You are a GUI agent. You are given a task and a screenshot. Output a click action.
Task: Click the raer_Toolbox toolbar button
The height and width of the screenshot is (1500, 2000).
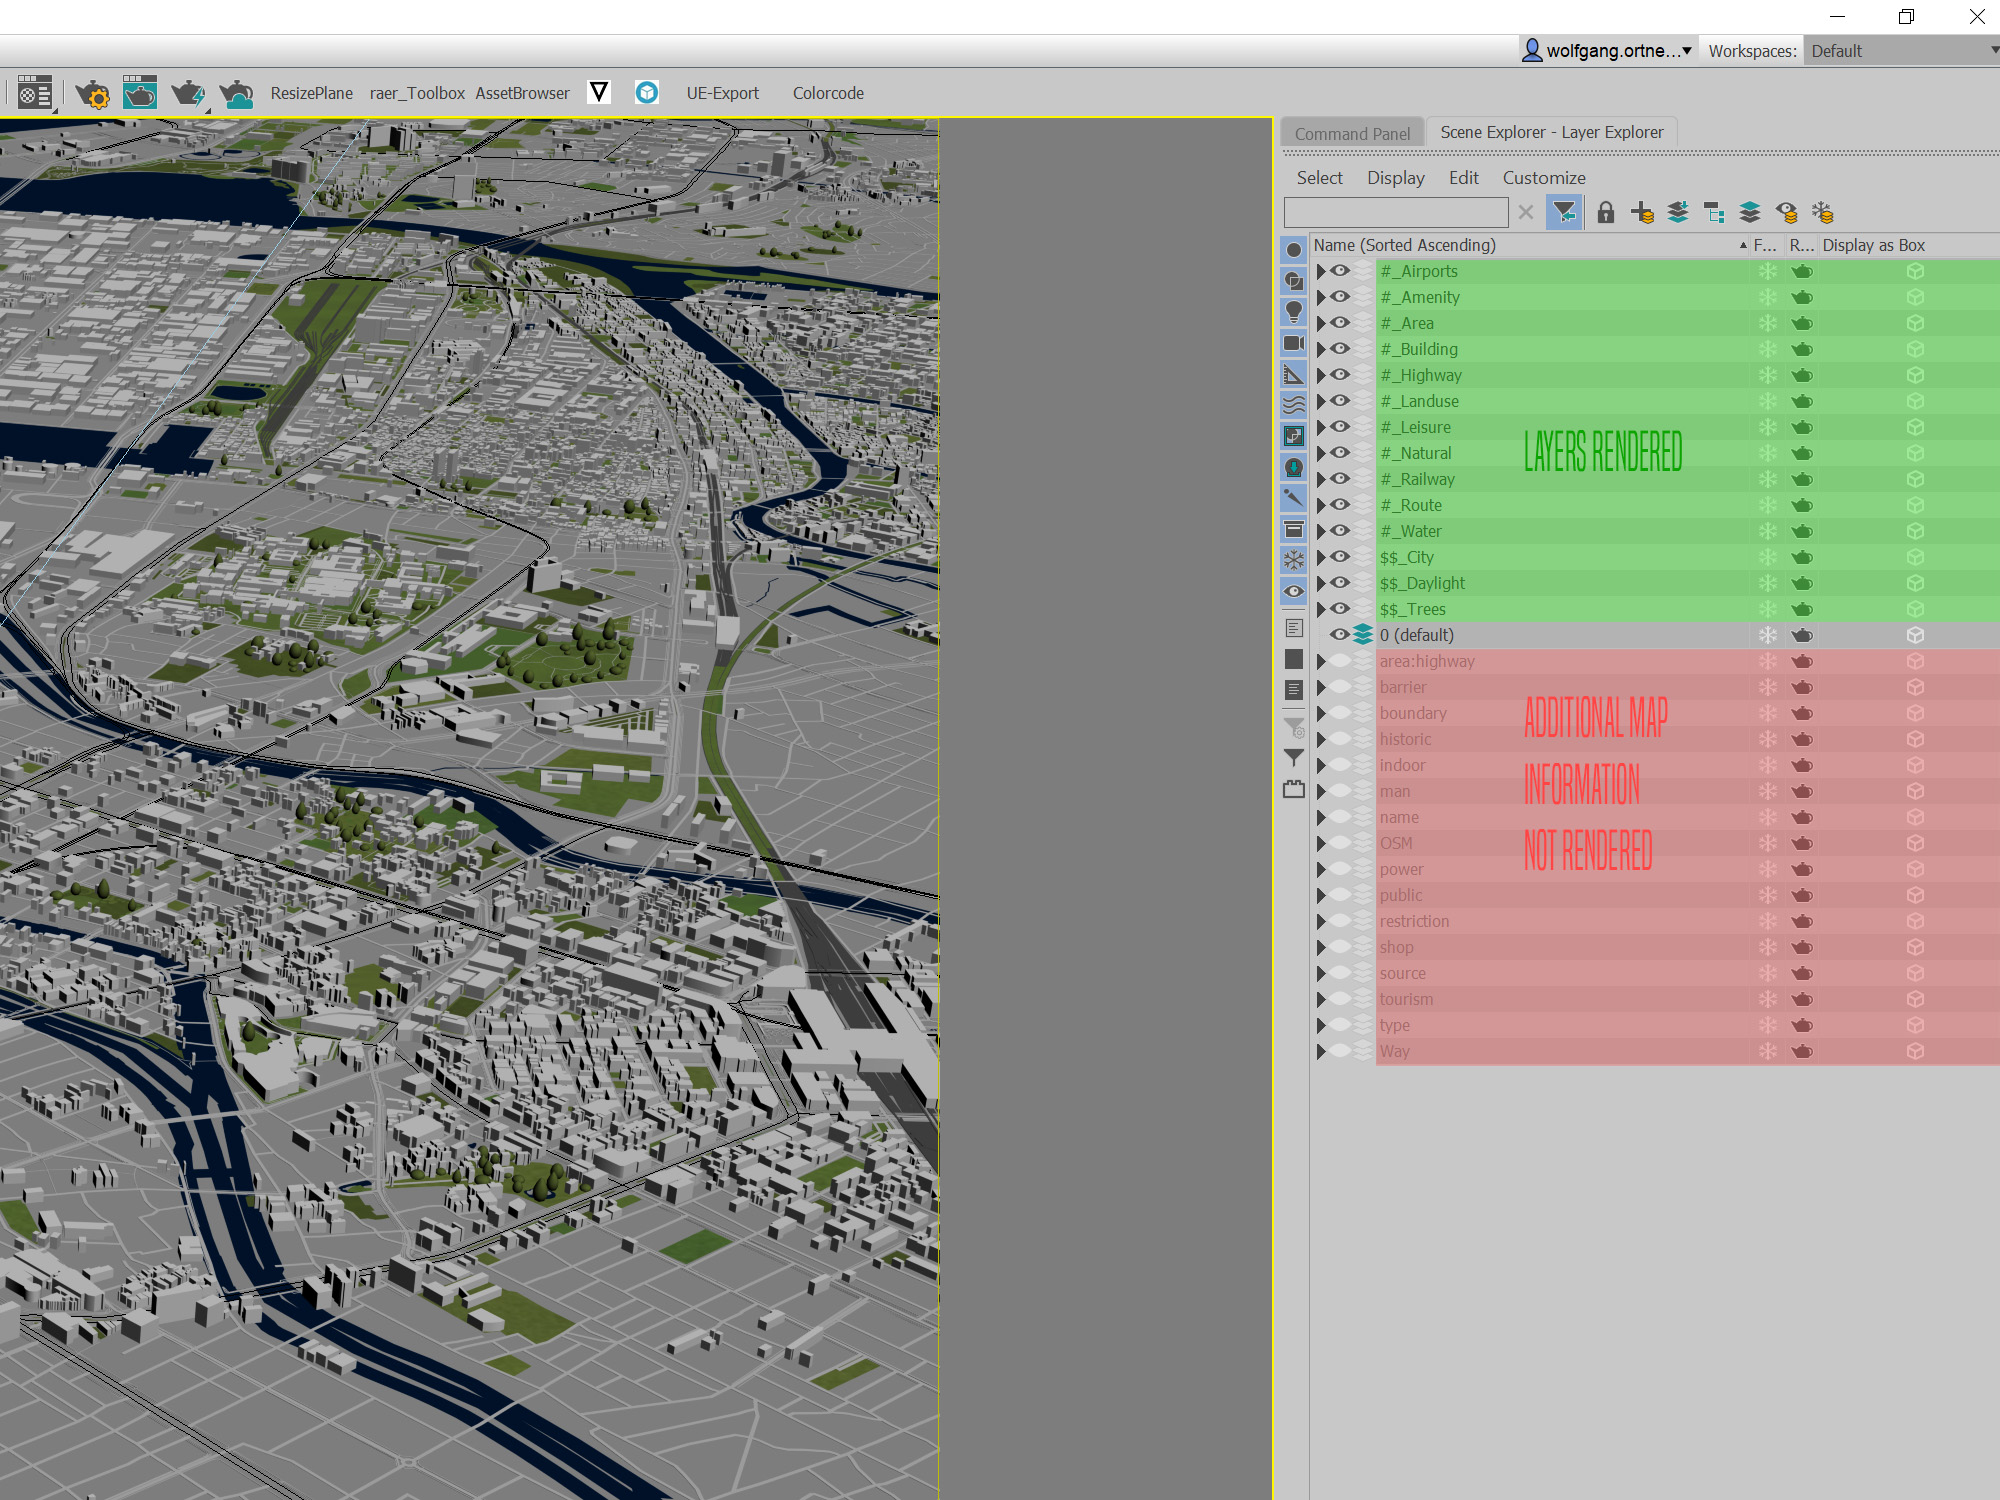pos(417,93)
